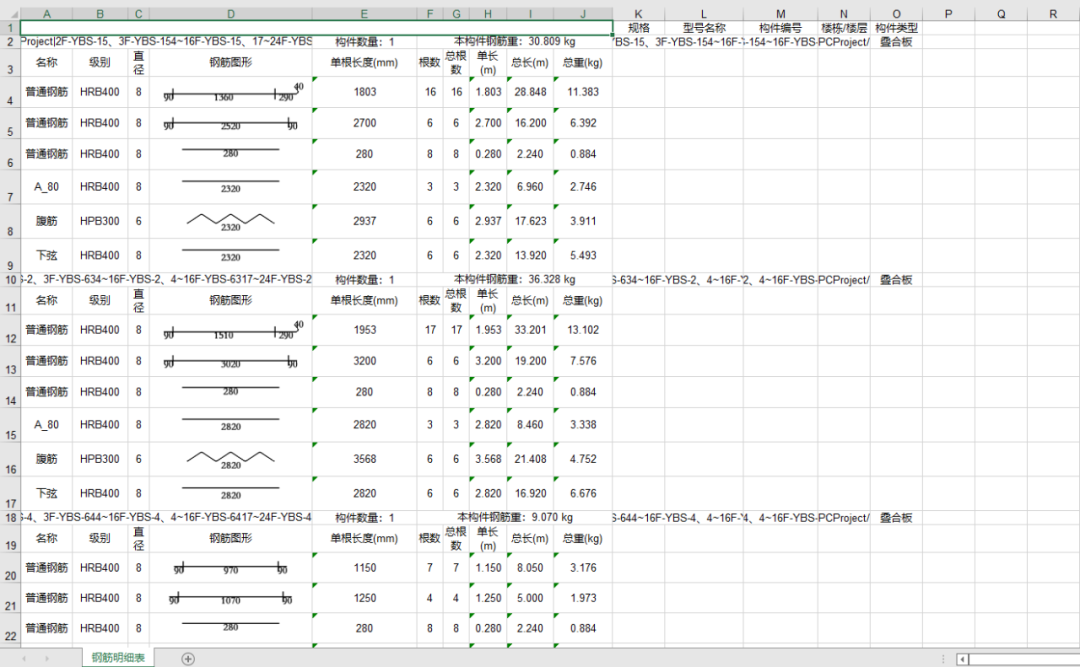Select column D header
This screenshot has height=667, width=1080.
pyautogui.click(x=230, y=14)
